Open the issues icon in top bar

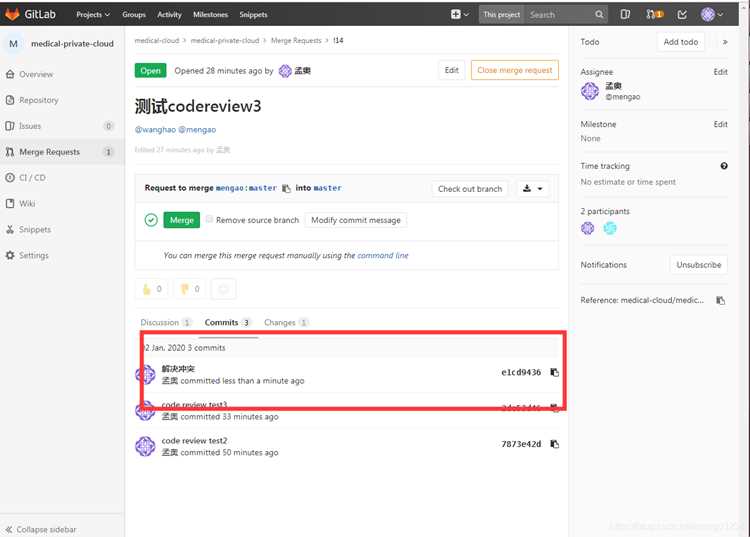click(625, 14)
